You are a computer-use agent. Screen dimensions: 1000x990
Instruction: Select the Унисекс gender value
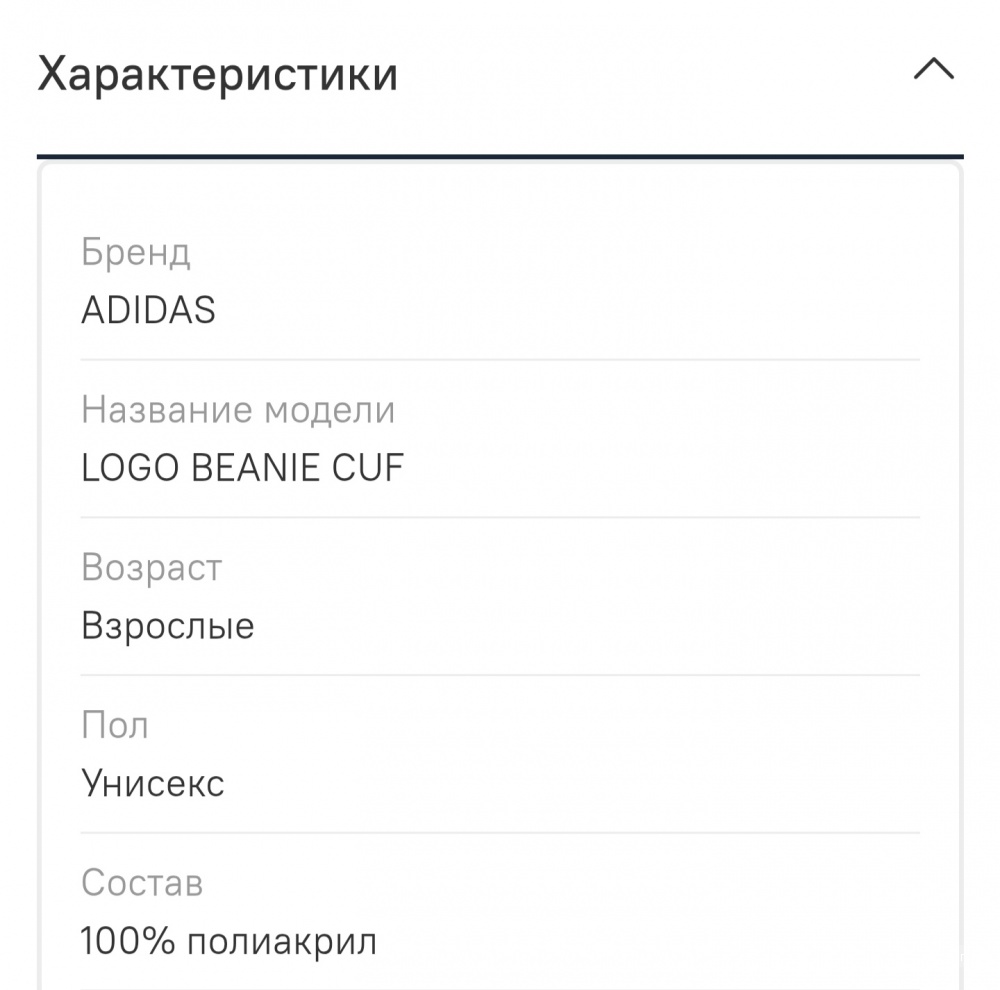[x=152, y=783]
